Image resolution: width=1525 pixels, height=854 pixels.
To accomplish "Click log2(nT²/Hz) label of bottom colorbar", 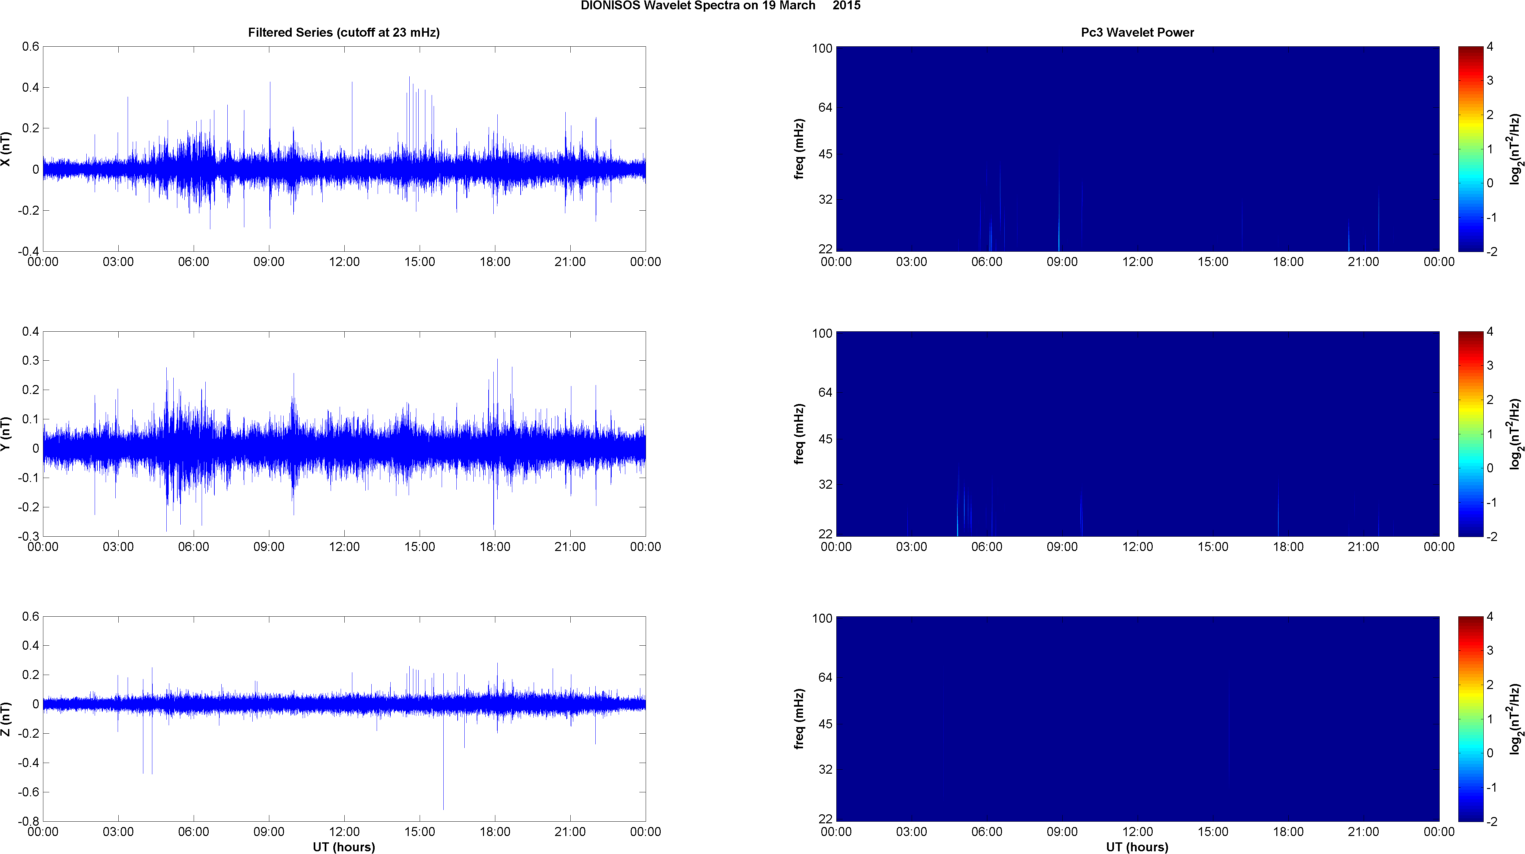I will click(x=1516, y=719).
